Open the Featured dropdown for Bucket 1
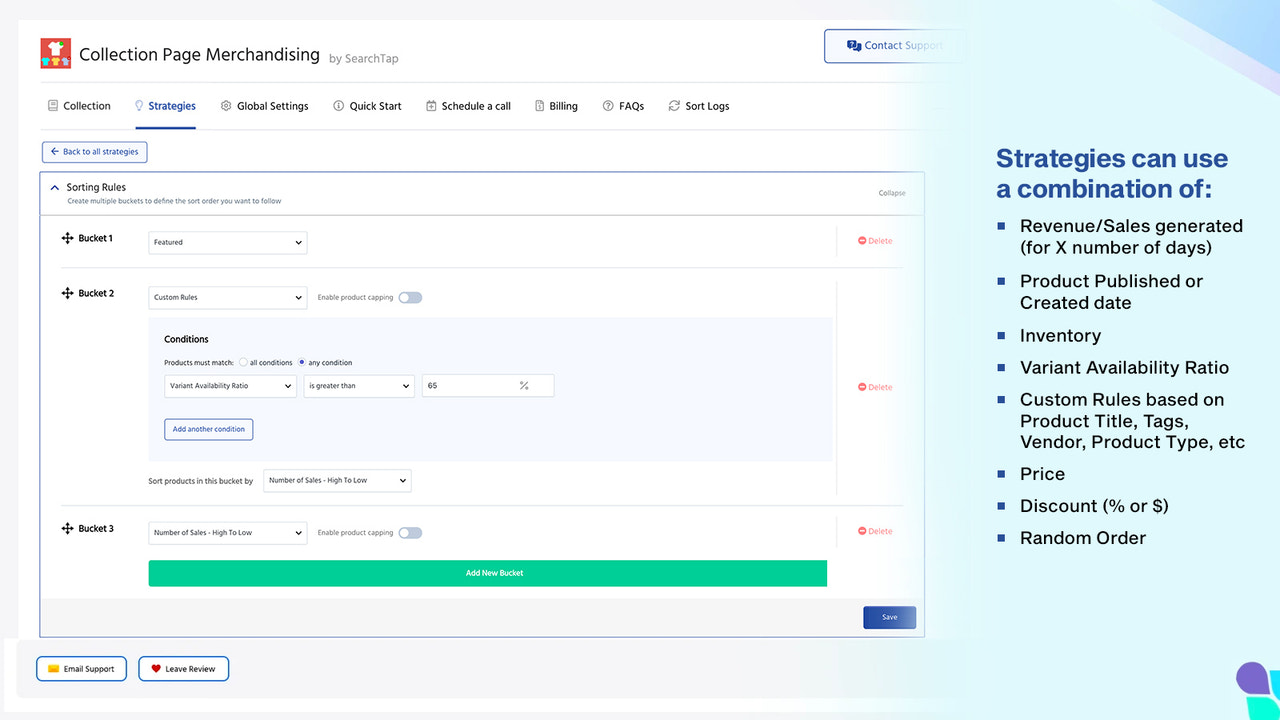Image resolution: width=1280 pixels, height=720 pixels. click(227, 242)
